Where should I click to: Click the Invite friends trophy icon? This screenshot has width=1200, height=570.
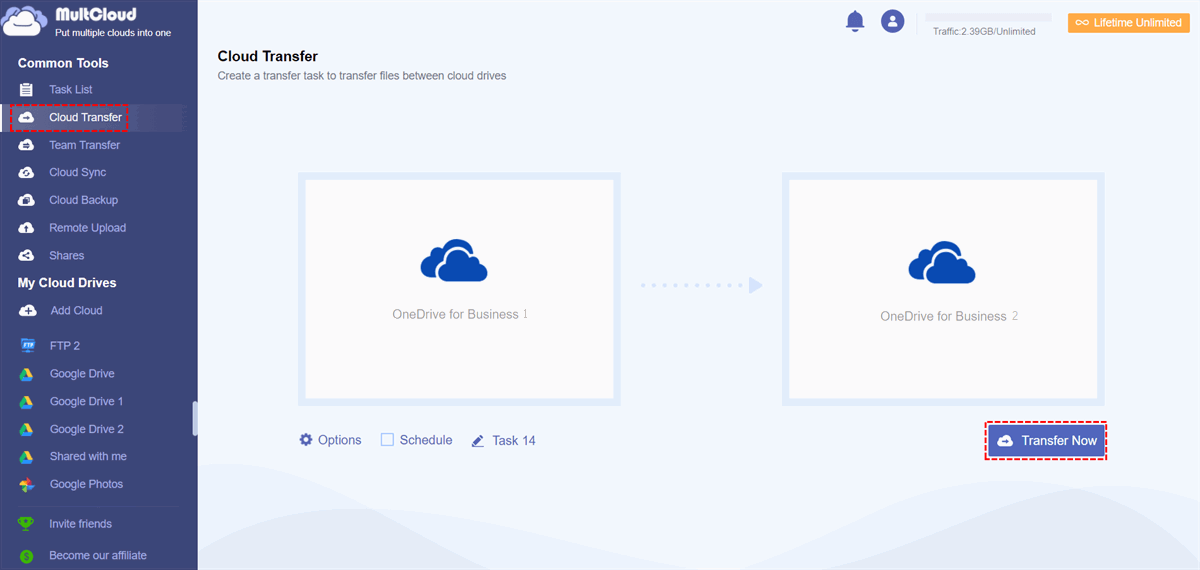click(x=27, y=524)
